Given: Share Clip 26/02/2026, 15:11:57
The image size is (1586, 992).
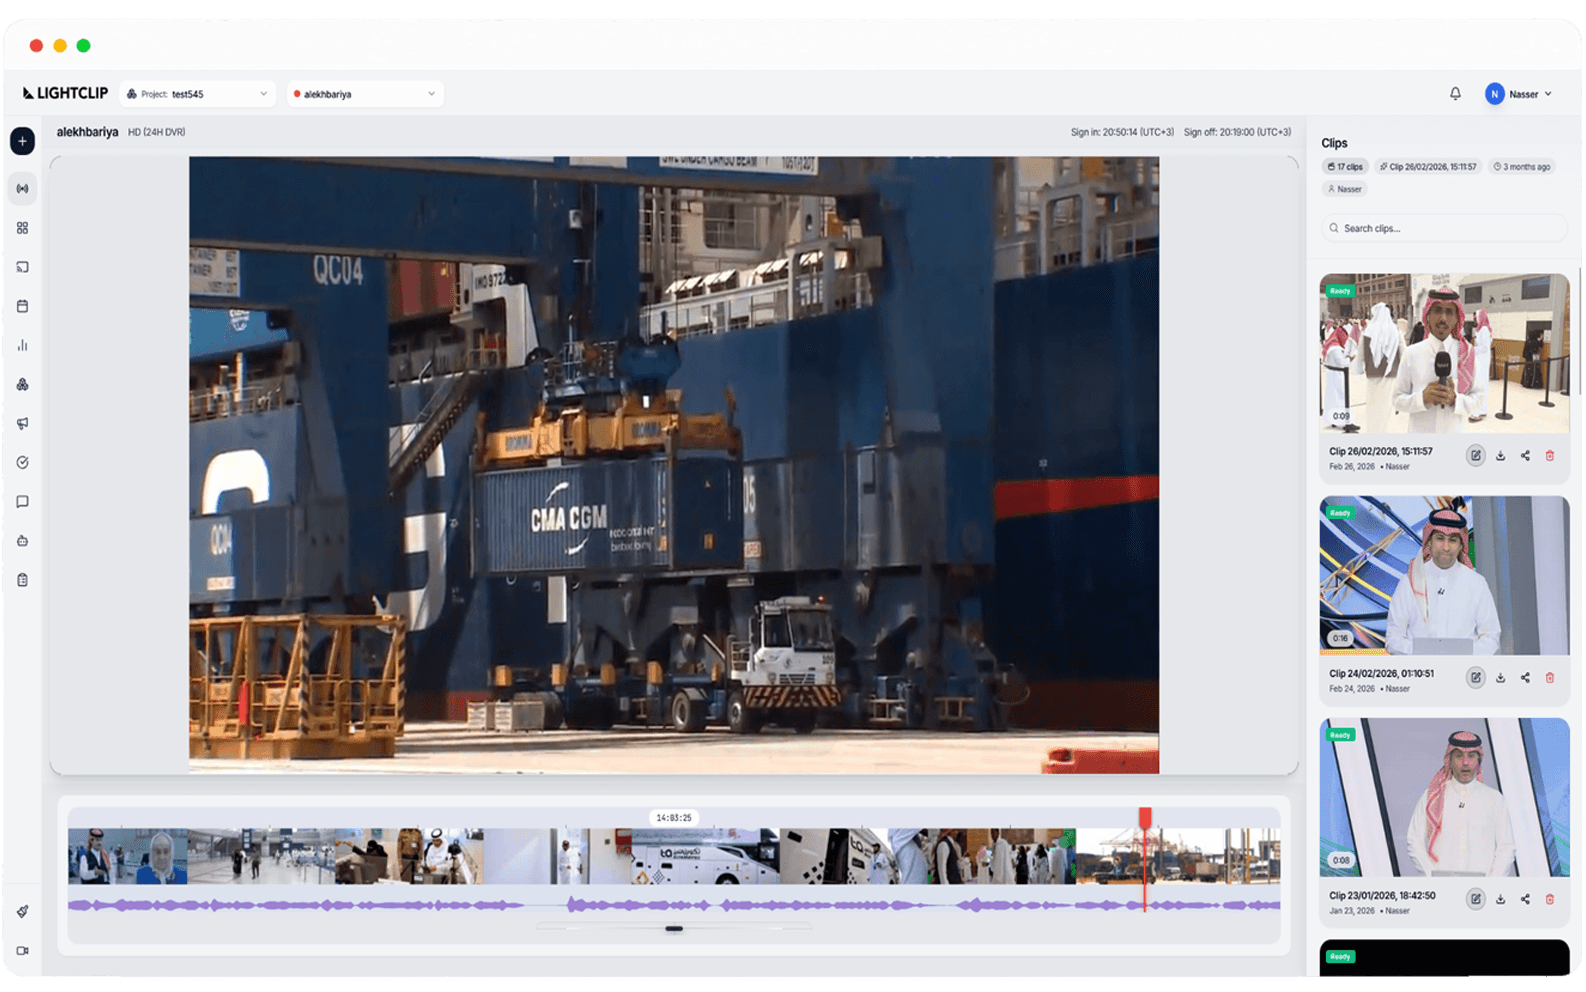Looking at the screenshot, I should (x=1525, y=456).
